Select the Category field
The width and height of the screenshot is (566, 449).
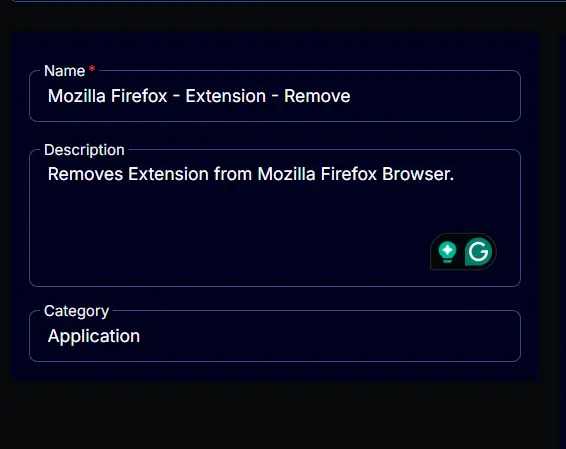point(275,336)
